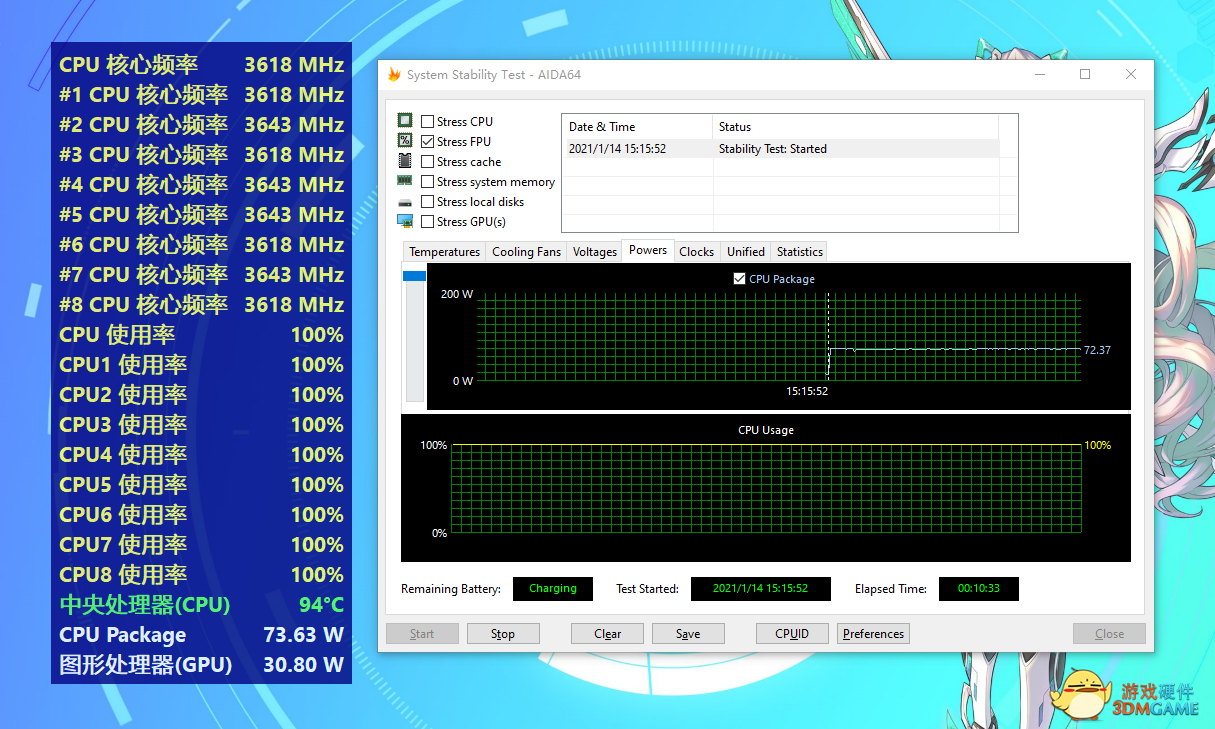The width and height of the screenshot is (1215, 729).
Task: Open the CPUID panel button
Action: 792,634
